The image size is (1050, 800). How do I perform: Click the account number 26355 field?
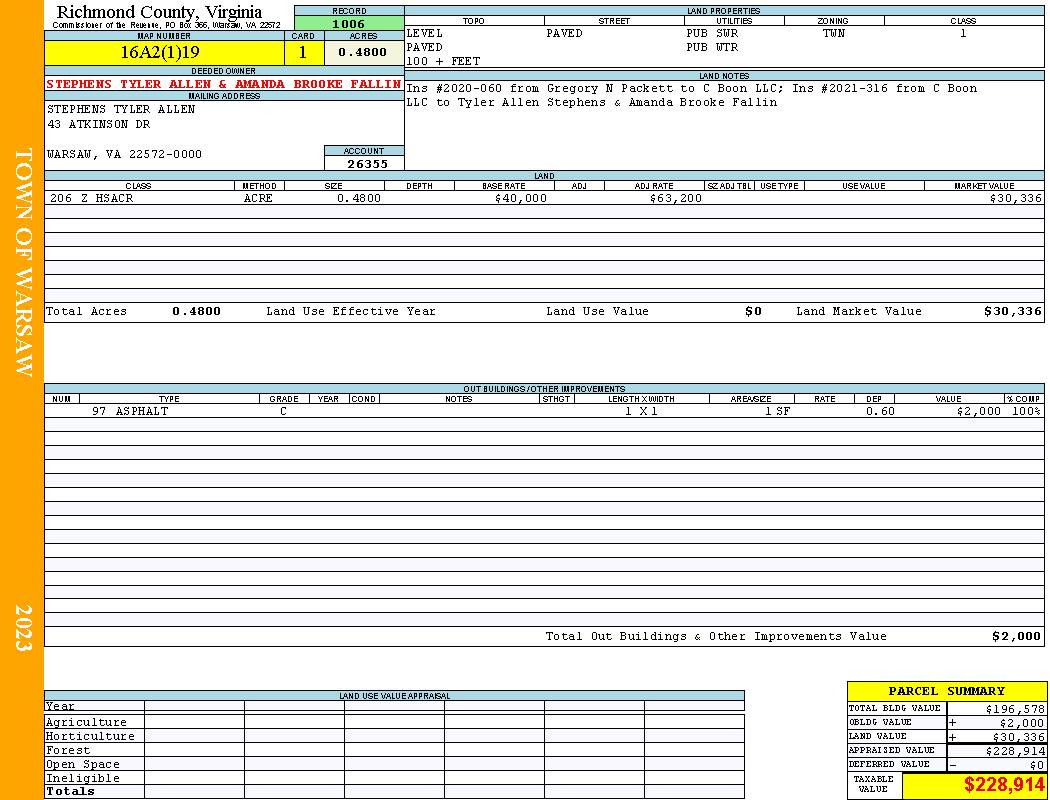[364, 164]
